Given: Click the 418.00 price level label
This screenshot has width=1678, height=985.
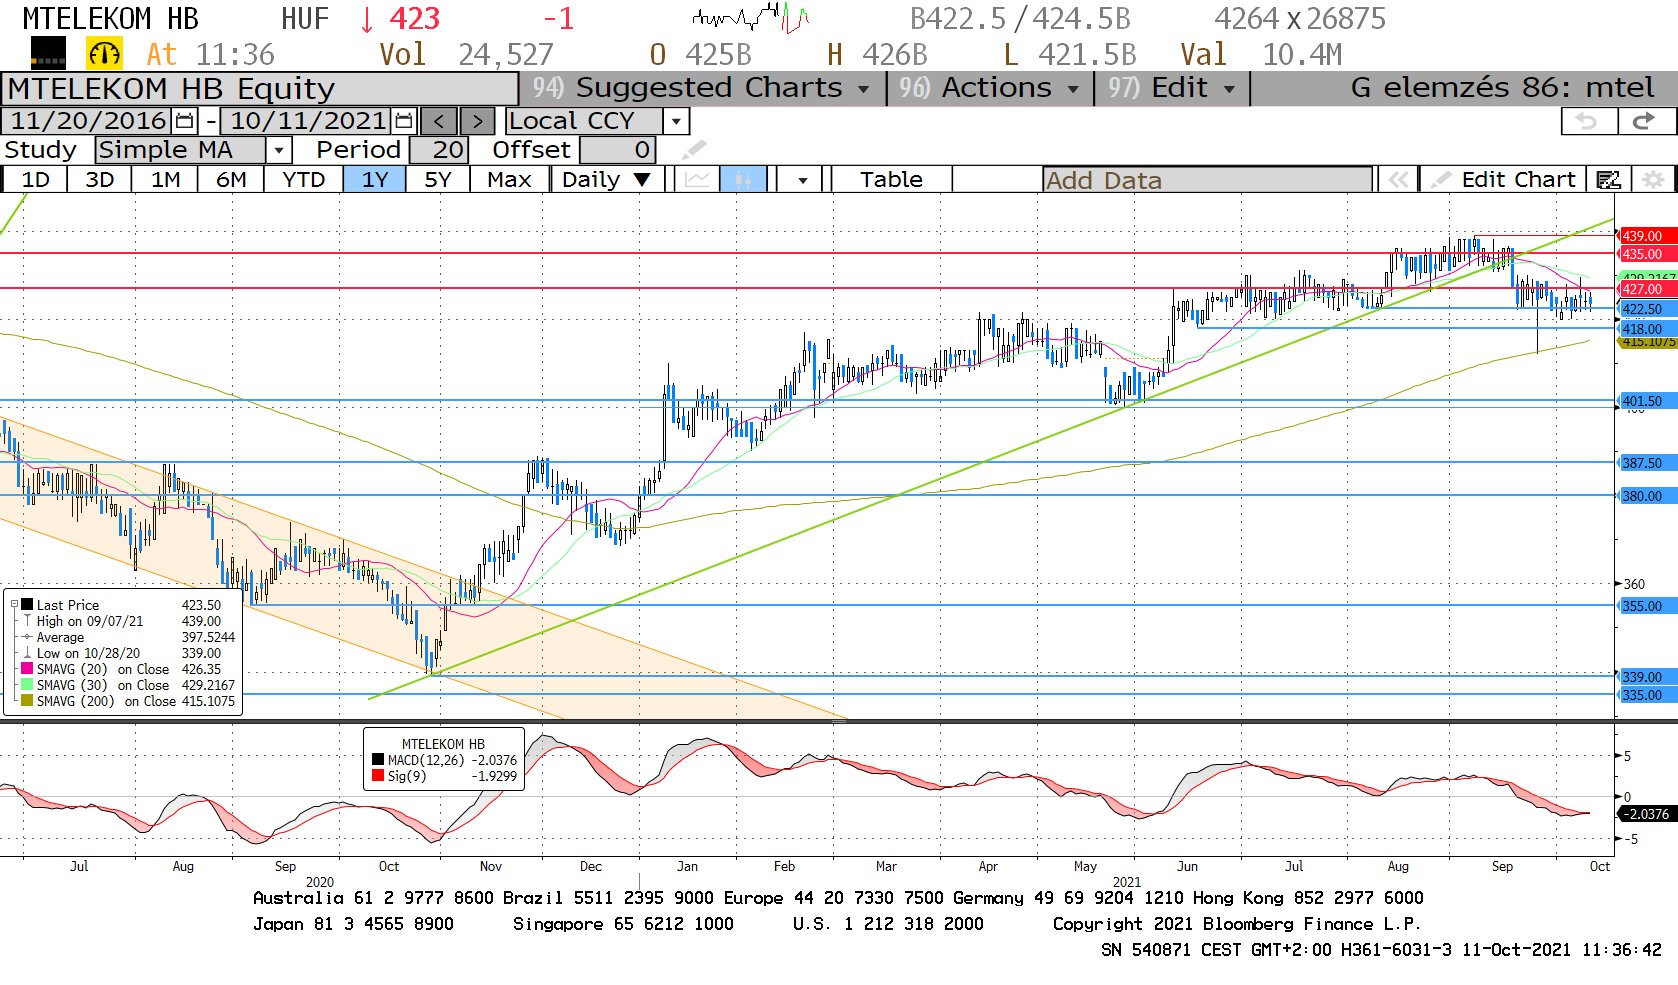Looking at the screenshot, I should coord(1645,329).
